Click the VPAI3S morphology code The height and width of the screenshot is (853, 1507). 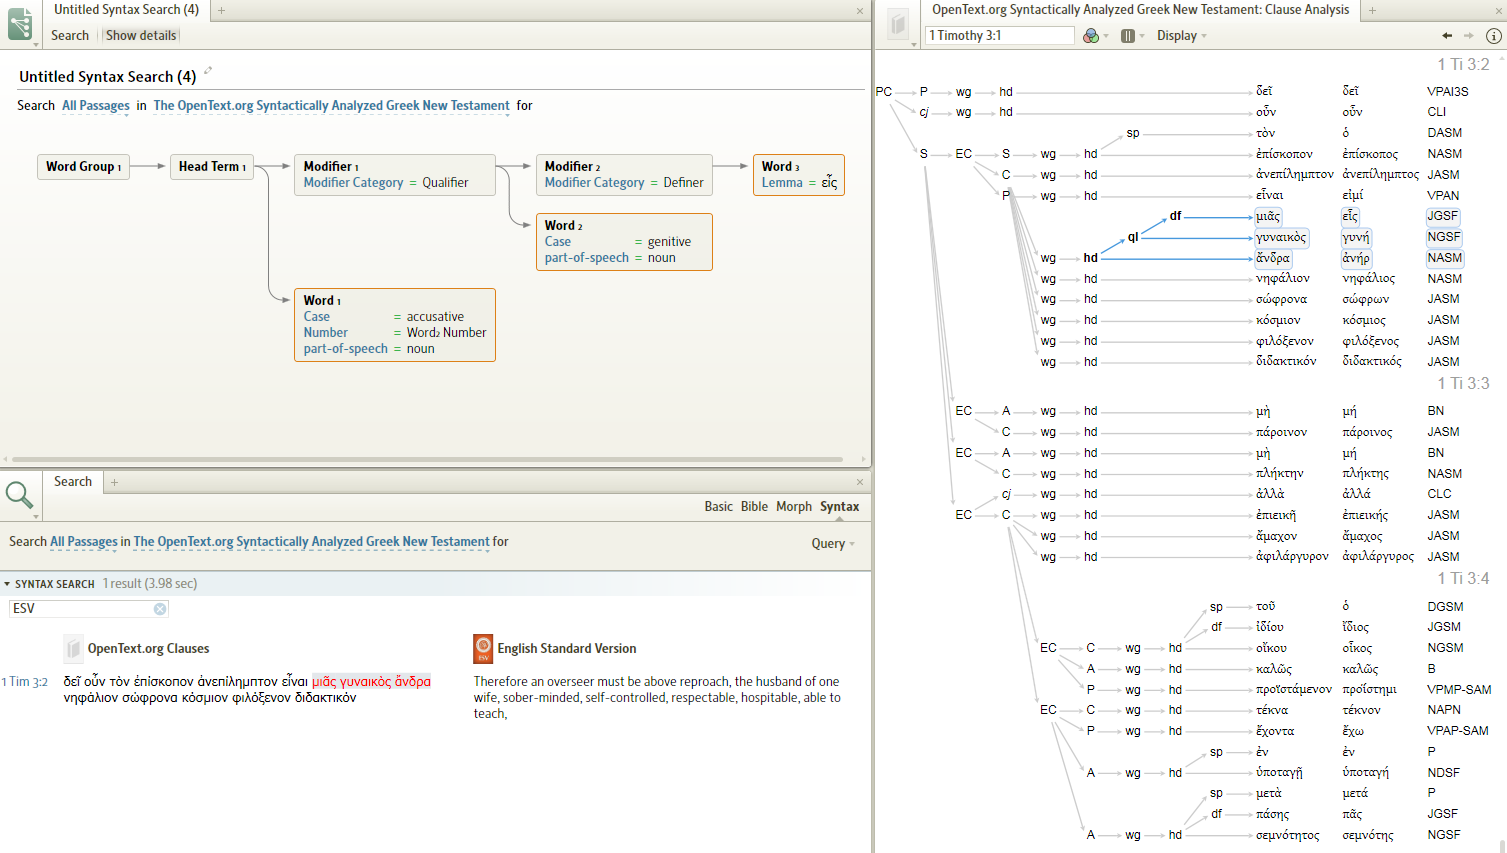coord(1448,92)
